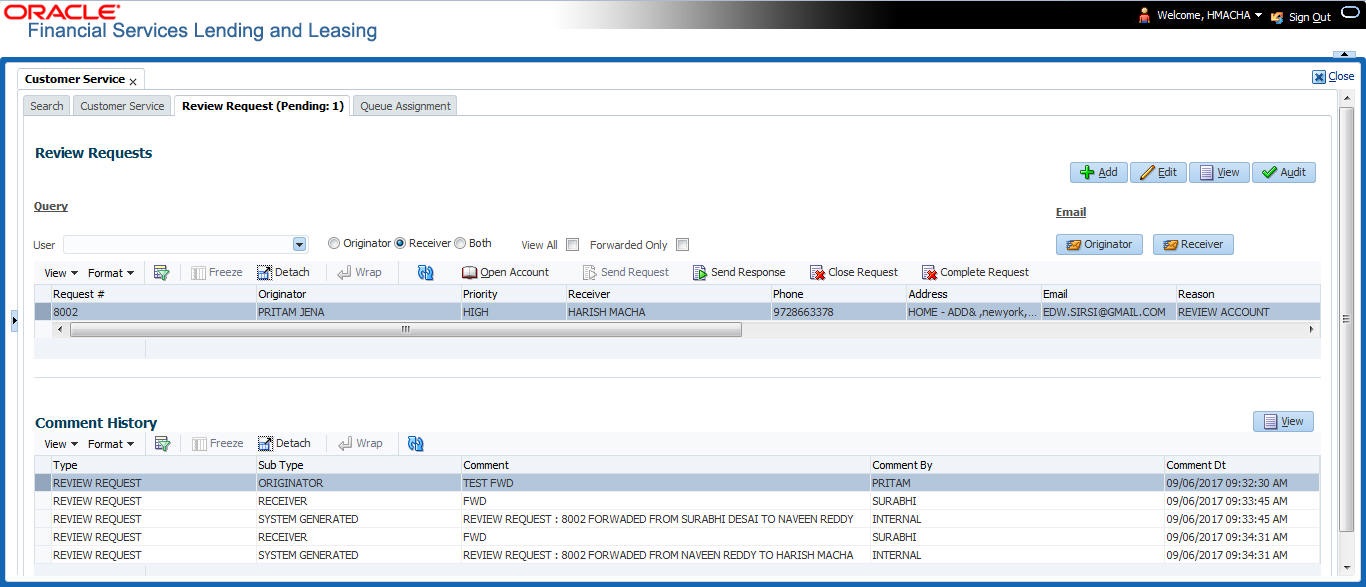The width and height of the screenshot is (1366, 587).
Task: Select the Both radio button
Action: click(x=460, y=243)
